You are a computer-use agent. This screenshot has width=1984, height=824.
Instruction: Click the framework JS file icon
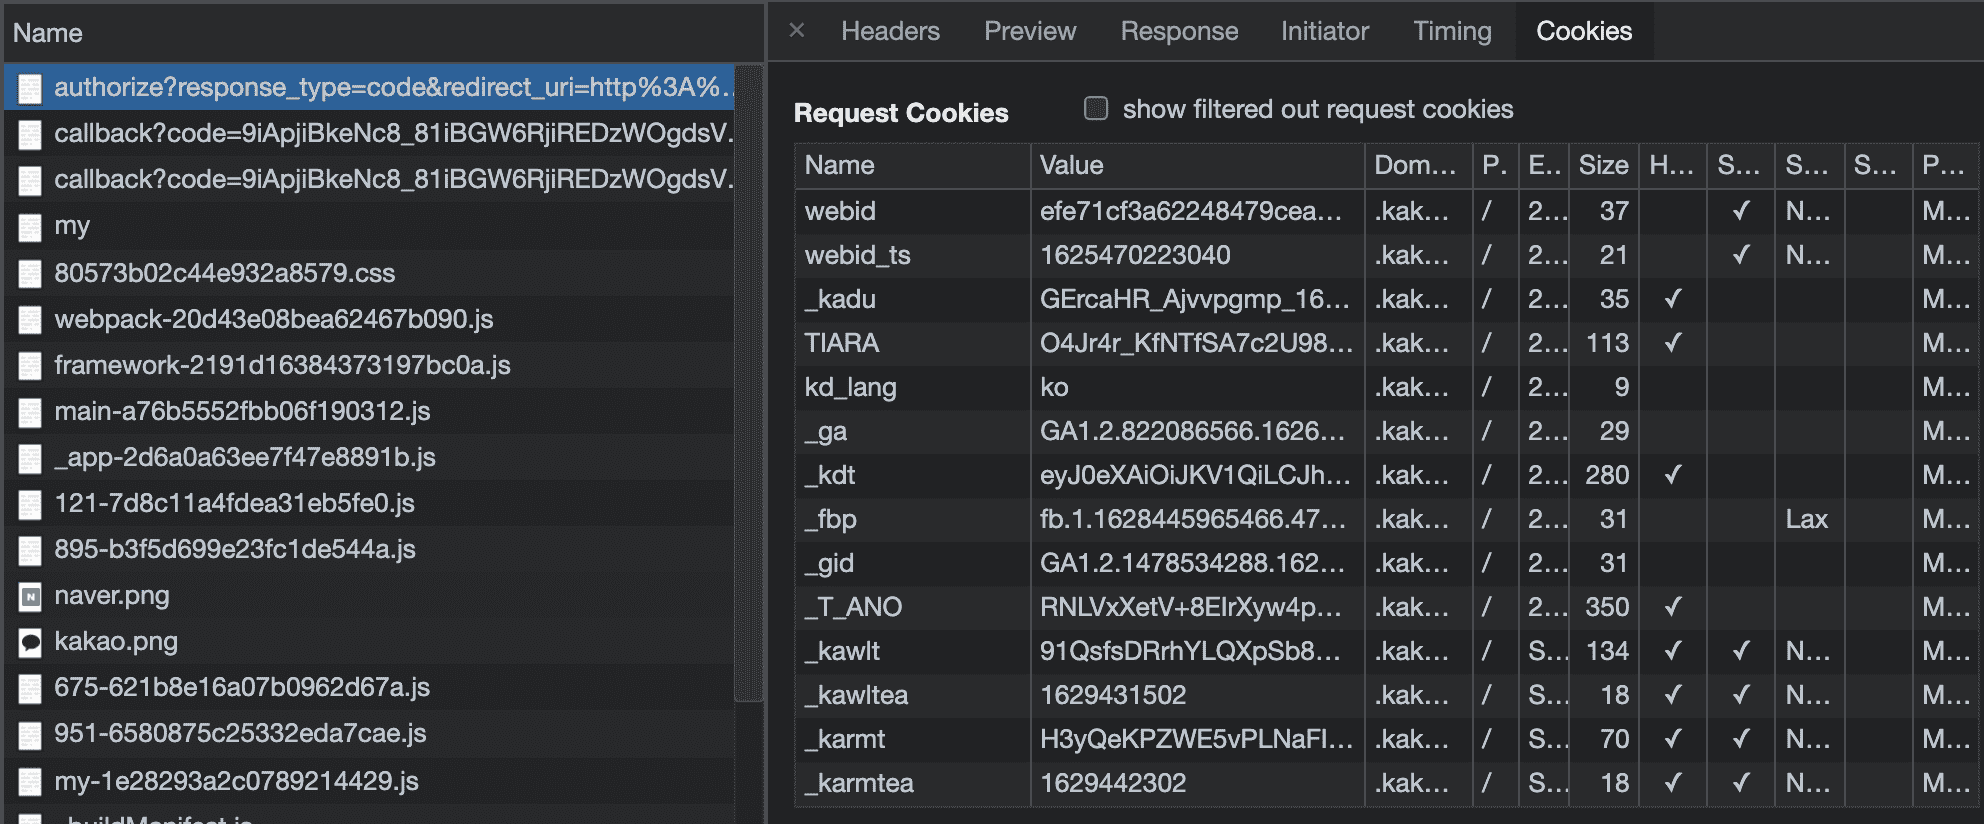(x=30, y=366)
